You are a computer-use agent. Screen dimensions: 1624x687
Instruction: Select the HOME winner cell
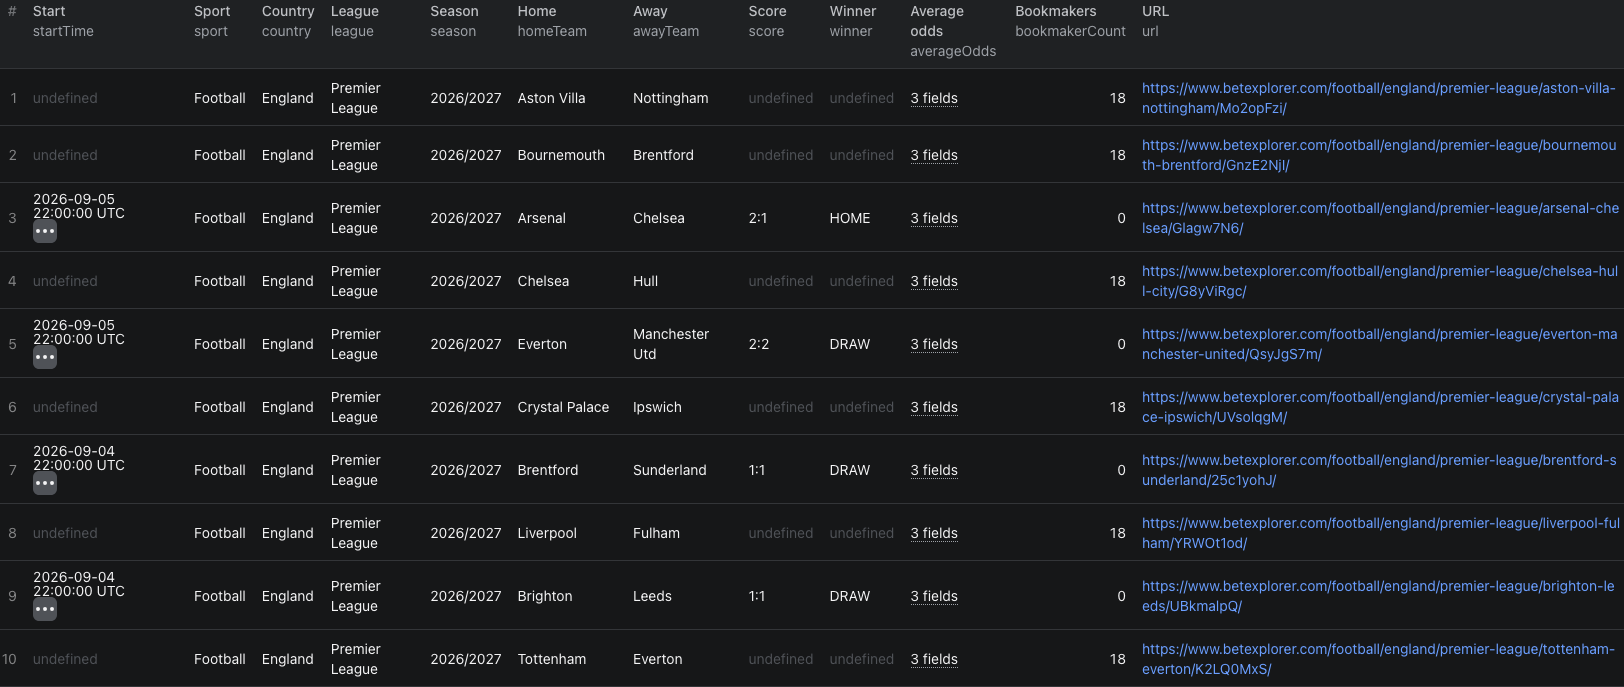[x=850, y=218]
